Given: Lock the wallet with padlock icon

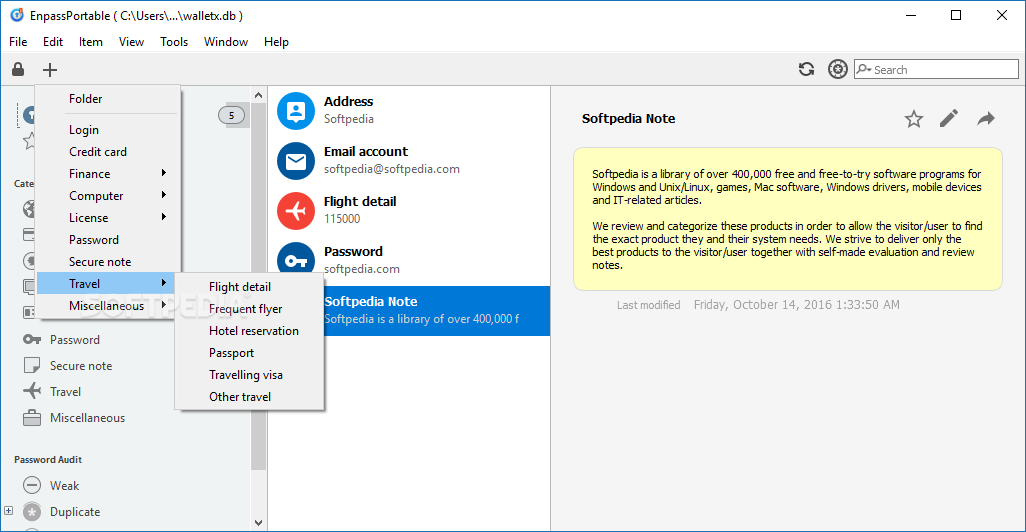Looking at the screenshot, I should point(18,69).
